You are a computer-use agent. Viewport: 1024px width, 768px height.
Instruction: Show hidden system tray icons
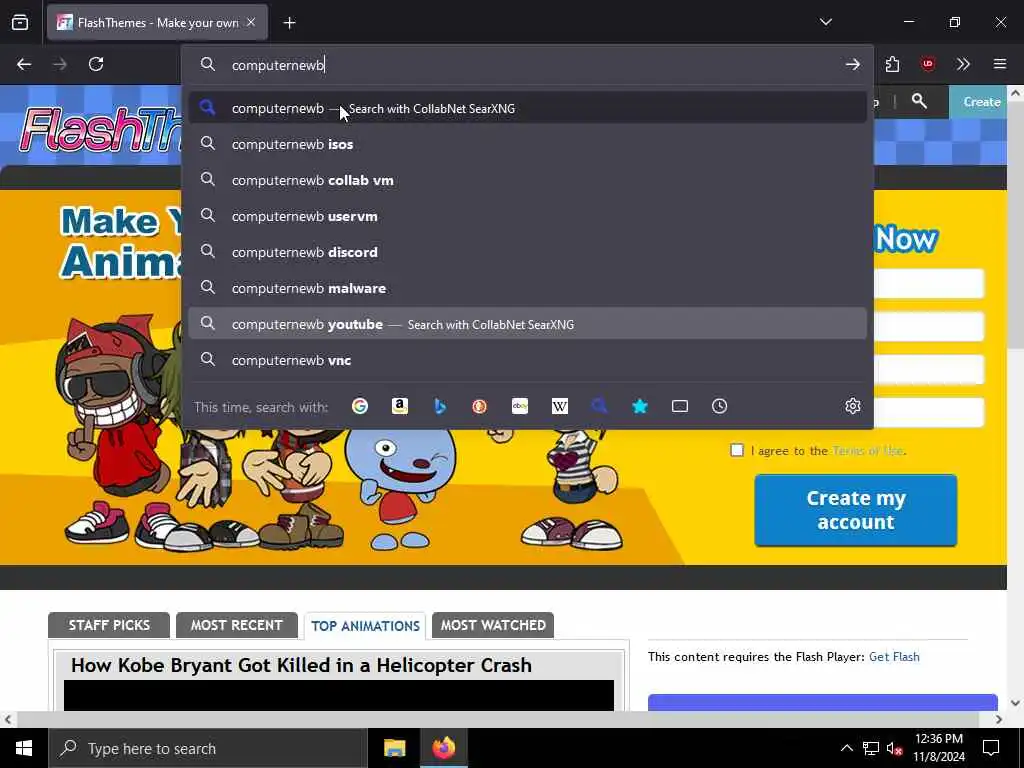846,748
